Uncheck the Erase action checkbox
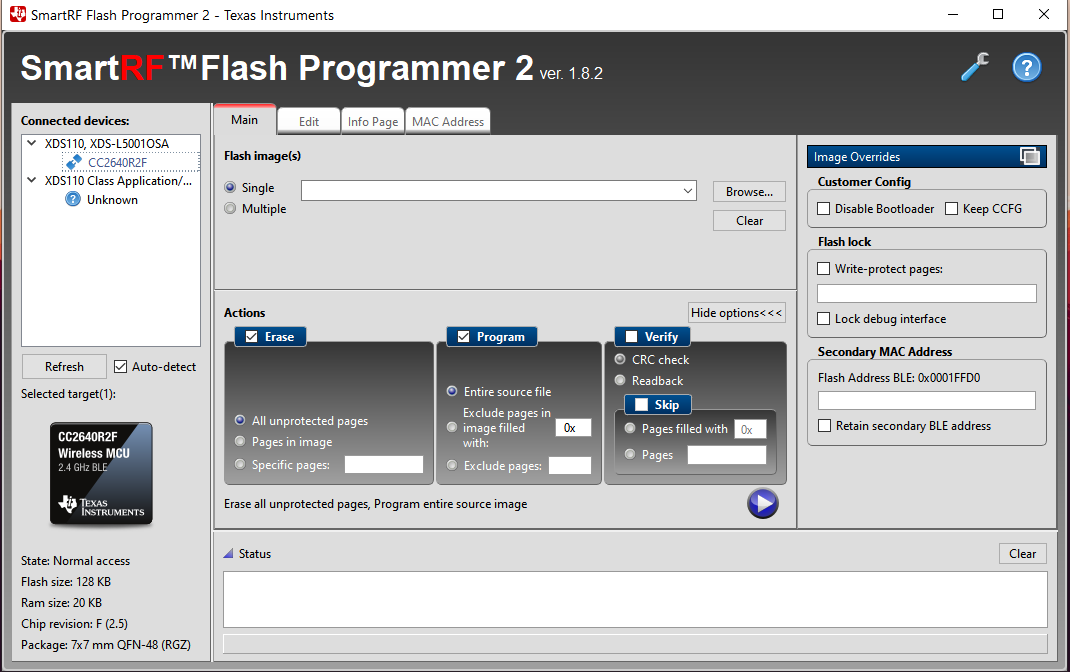Viewport: 1070px width, 672px height. click(251, 336)
